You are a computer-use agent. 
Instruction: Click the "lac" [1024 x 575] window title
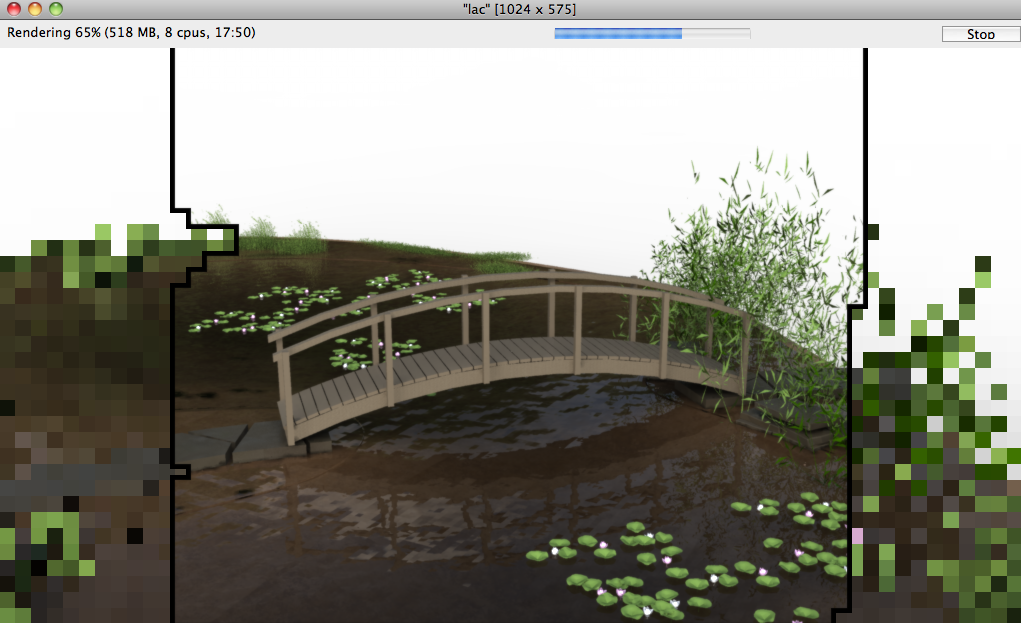click(x=512, y=9)
